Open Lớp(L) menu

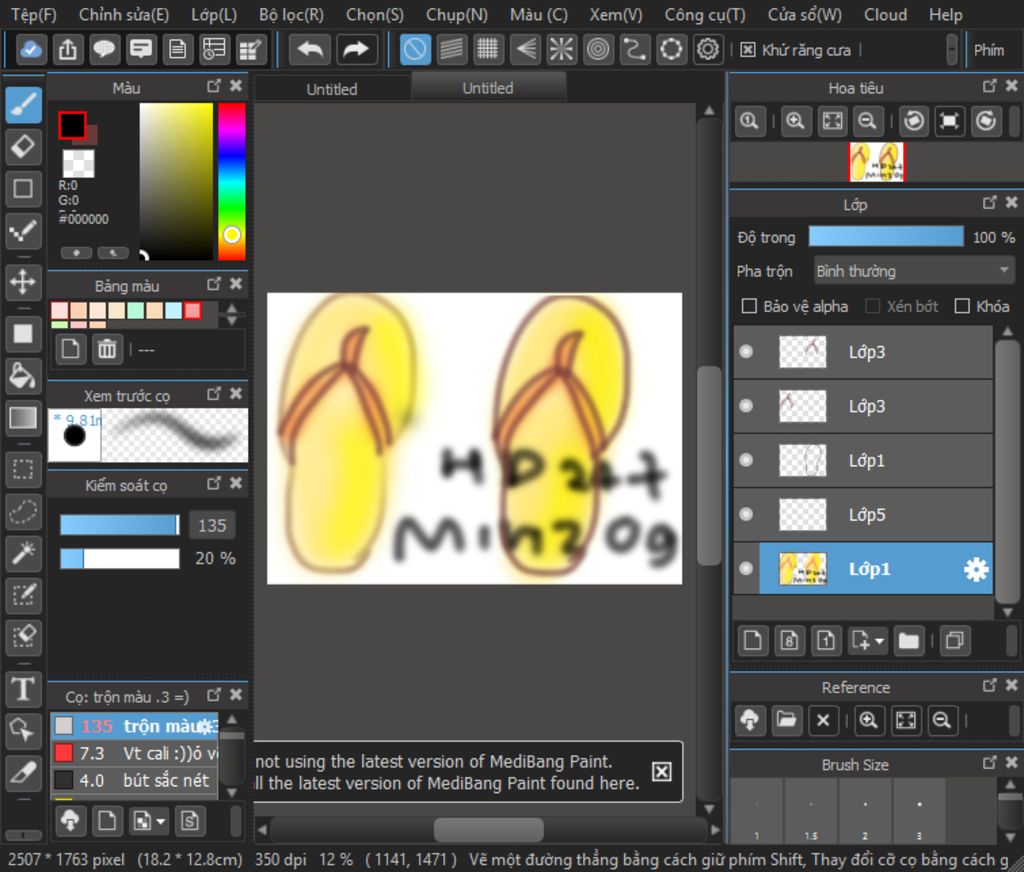tap(214, 14)
